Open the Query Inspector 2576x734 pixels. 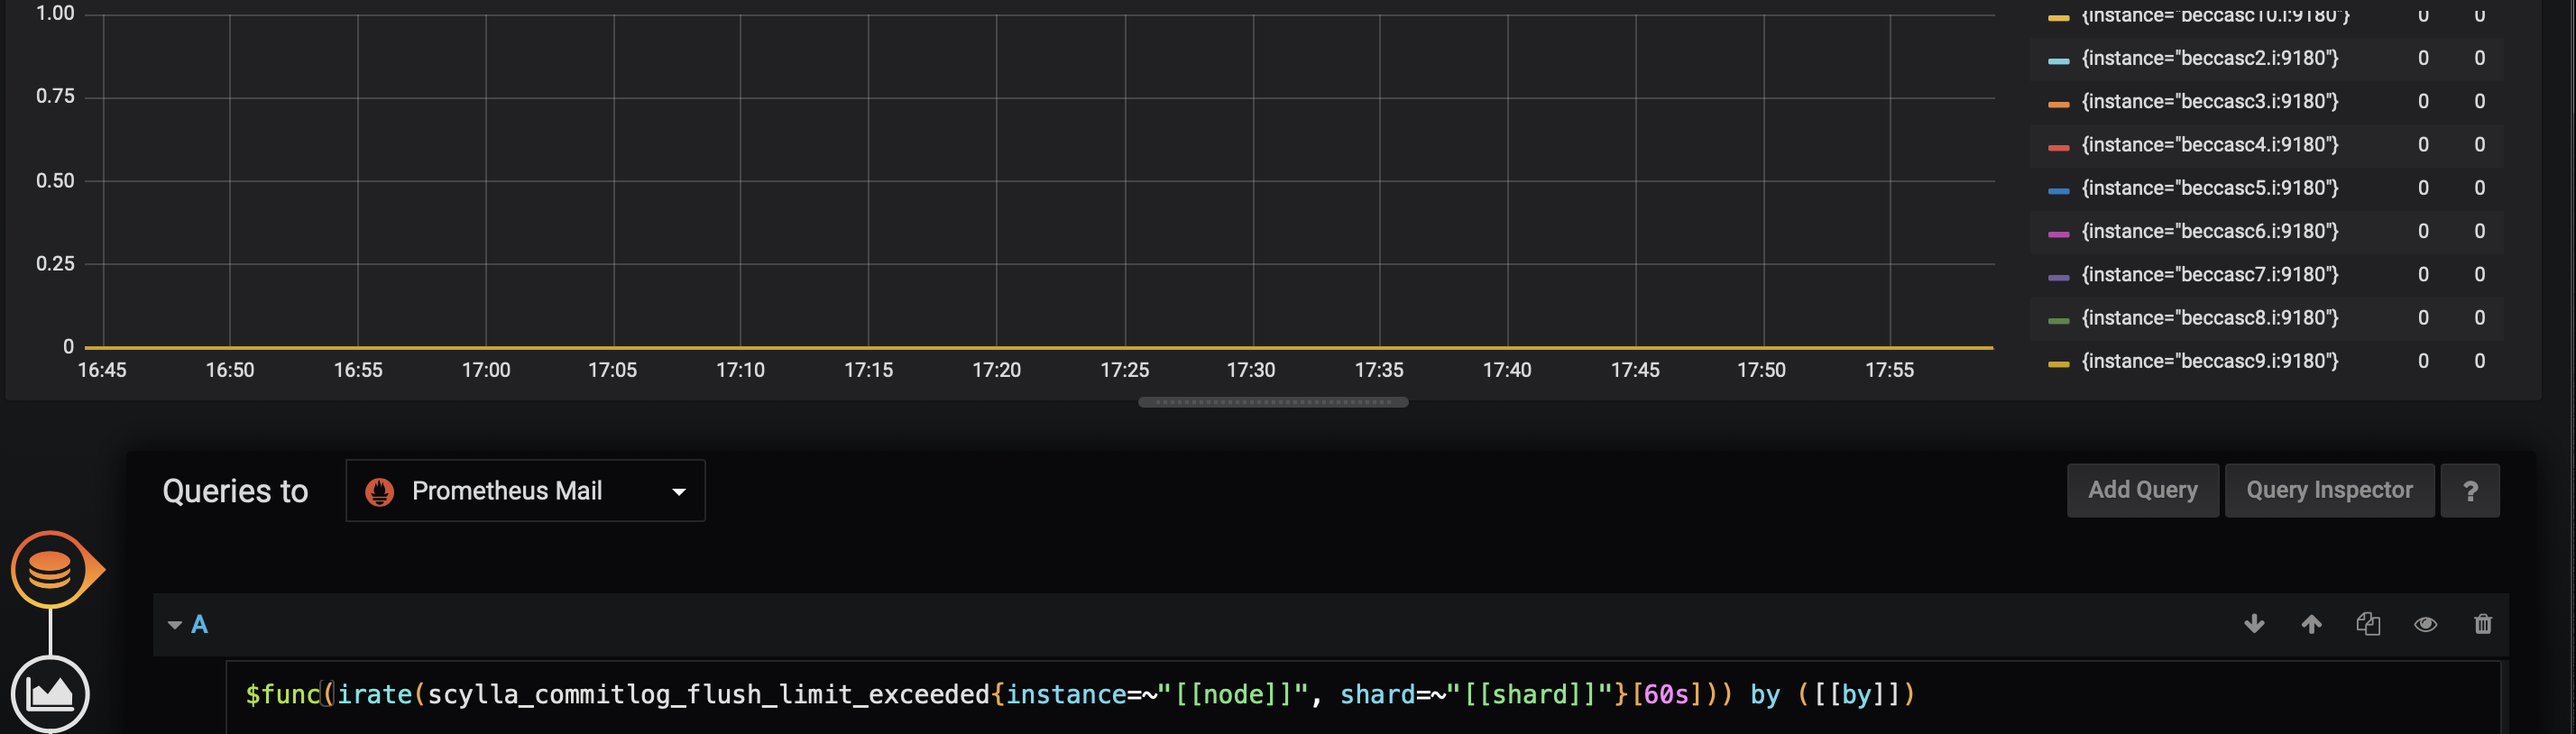pos(2329,490)
